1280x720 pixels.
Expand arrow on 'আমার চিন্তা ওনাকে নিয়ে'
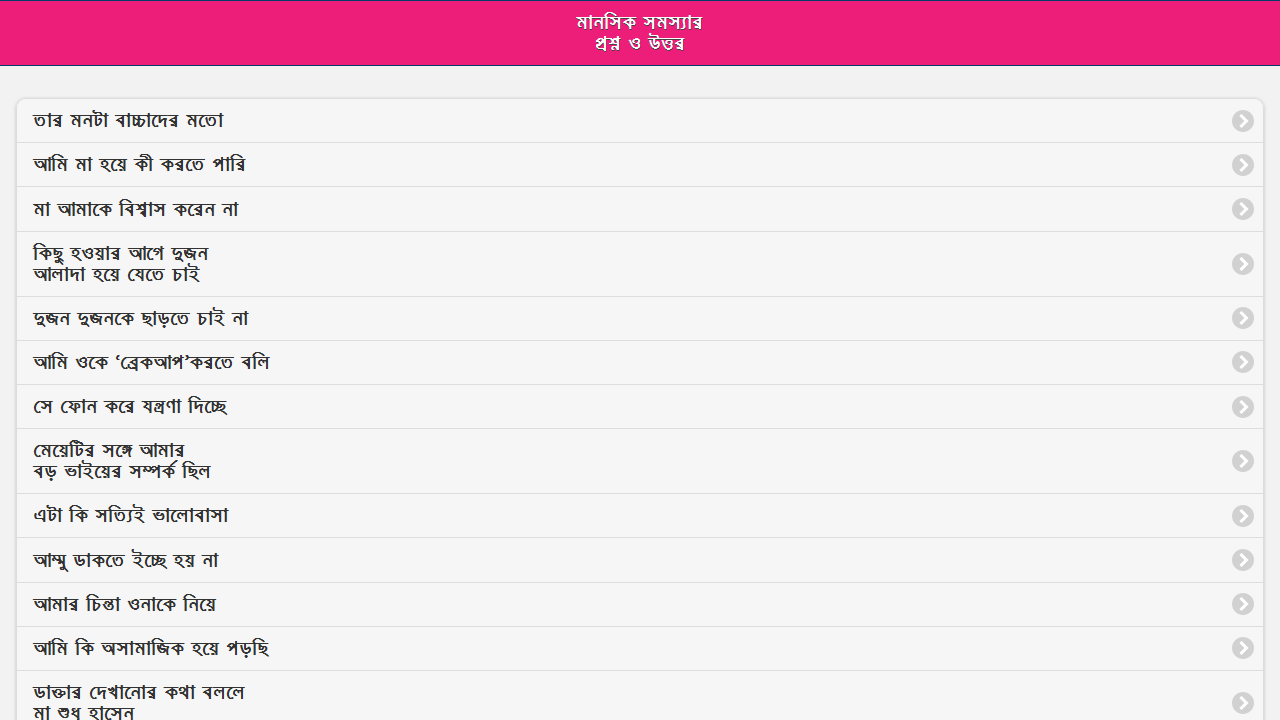[1242, 604]
